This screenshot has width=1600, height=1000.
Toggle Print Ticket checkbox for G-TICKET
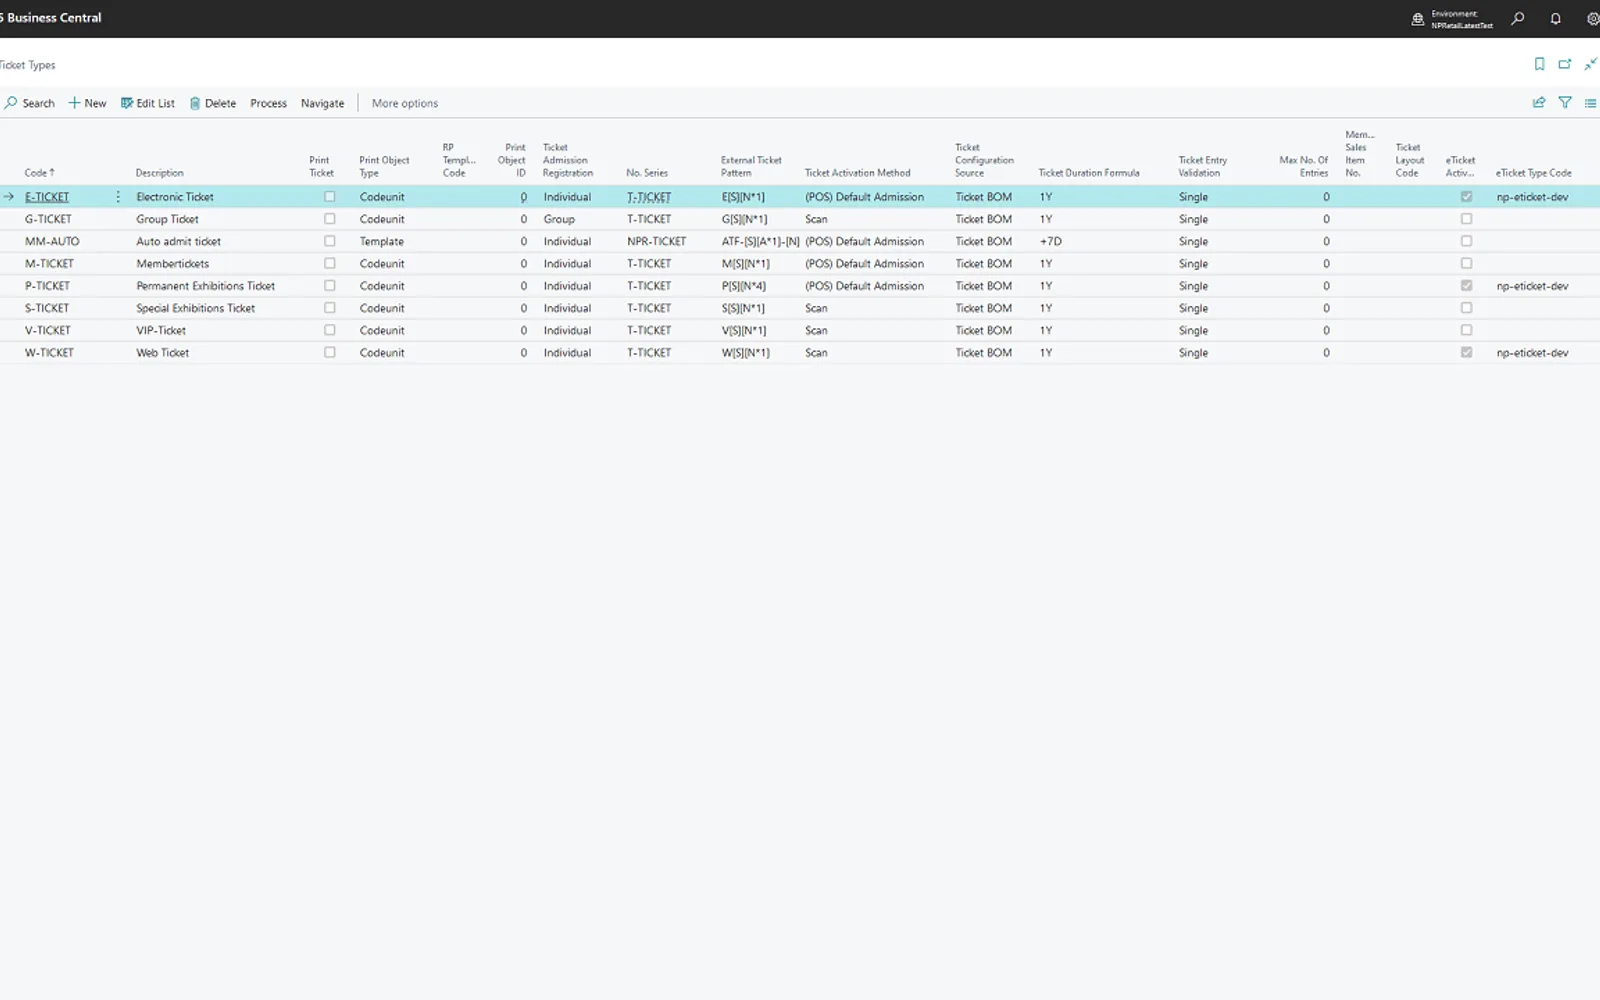click(x=329, y=219)
